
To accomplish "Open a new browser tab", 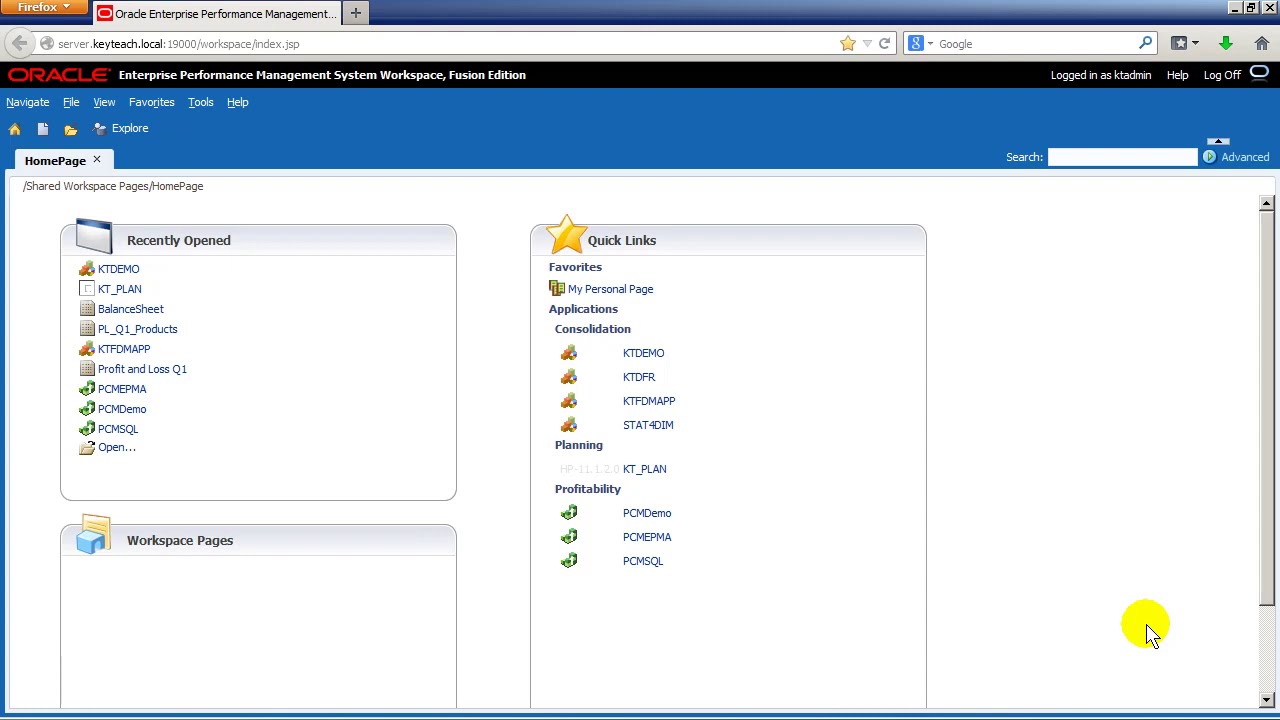I will tap(356, 13).
